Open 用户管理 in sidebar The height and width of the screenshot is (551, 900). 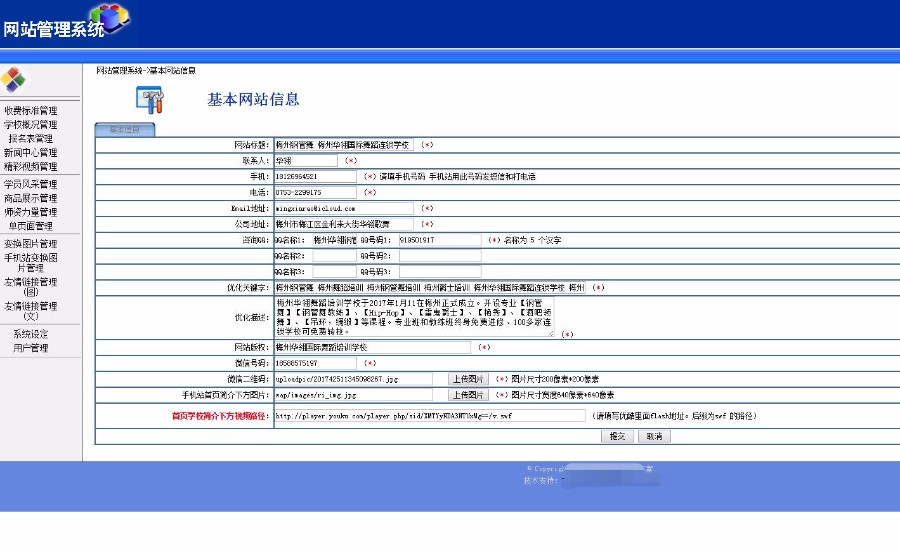[30, 348]
